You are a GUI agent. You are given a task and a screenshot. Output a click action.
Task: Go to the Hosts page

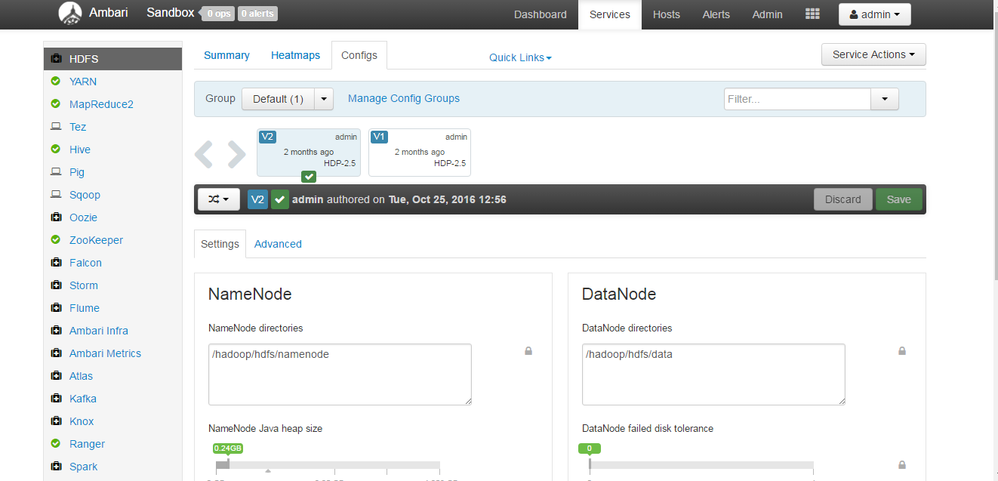666,15
